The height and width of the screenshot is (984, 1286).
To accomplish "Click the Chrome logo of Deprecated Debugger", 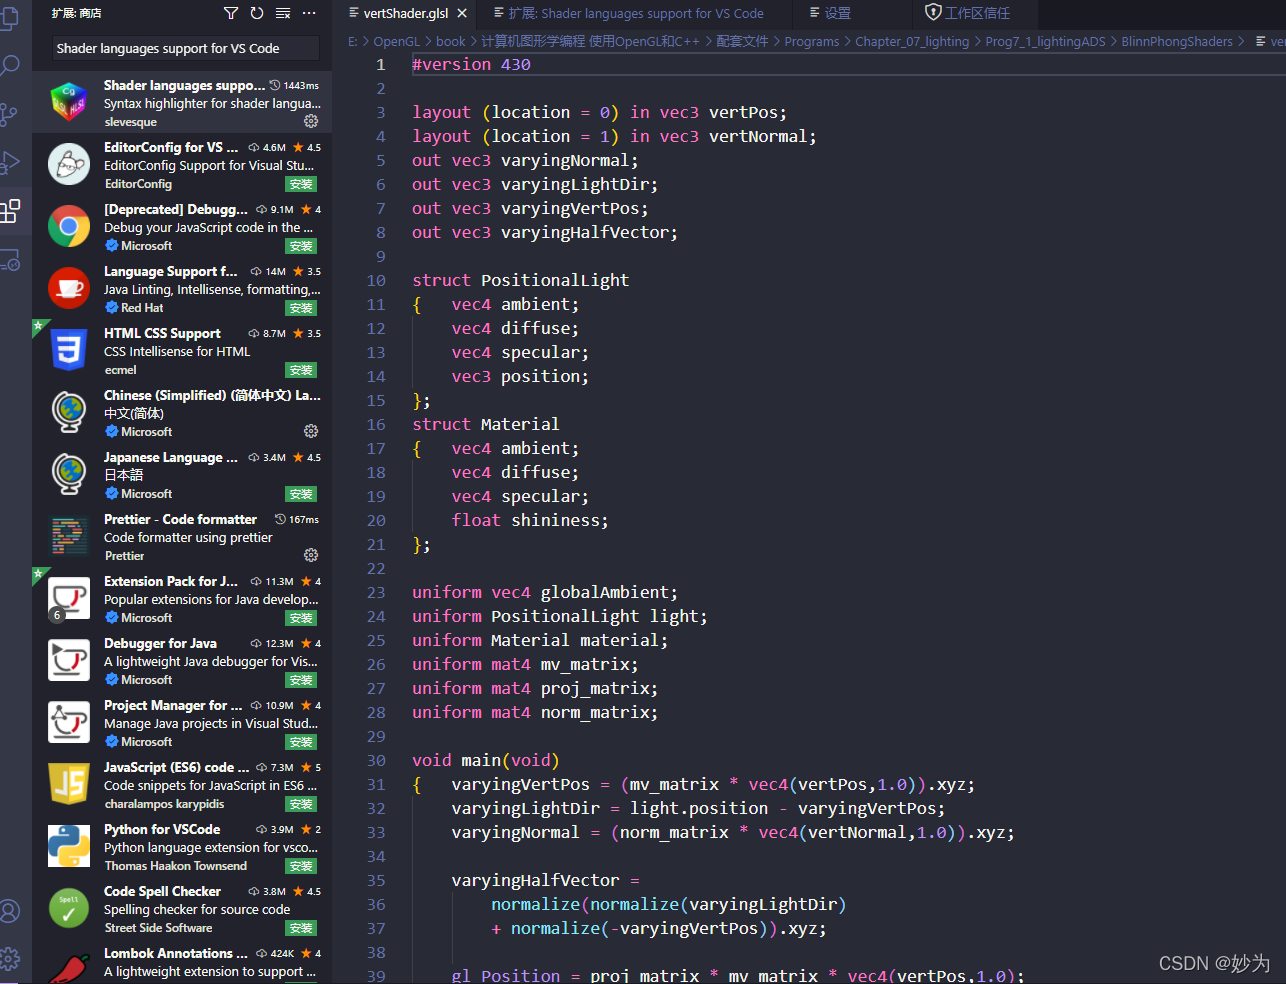I will 69,227.
